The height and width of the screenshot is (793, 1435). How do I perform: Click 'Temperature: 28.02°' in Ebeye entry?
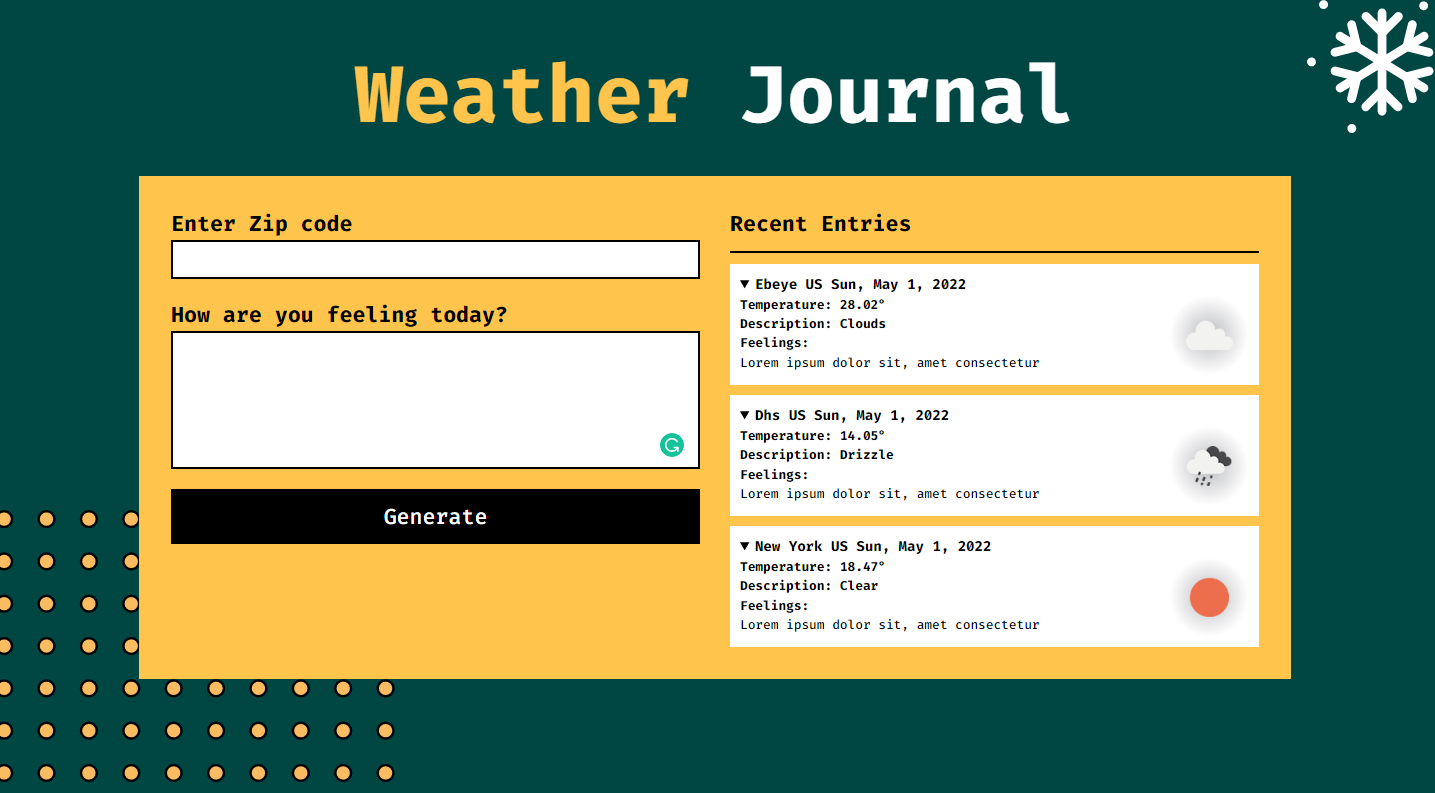pos(812,305)
